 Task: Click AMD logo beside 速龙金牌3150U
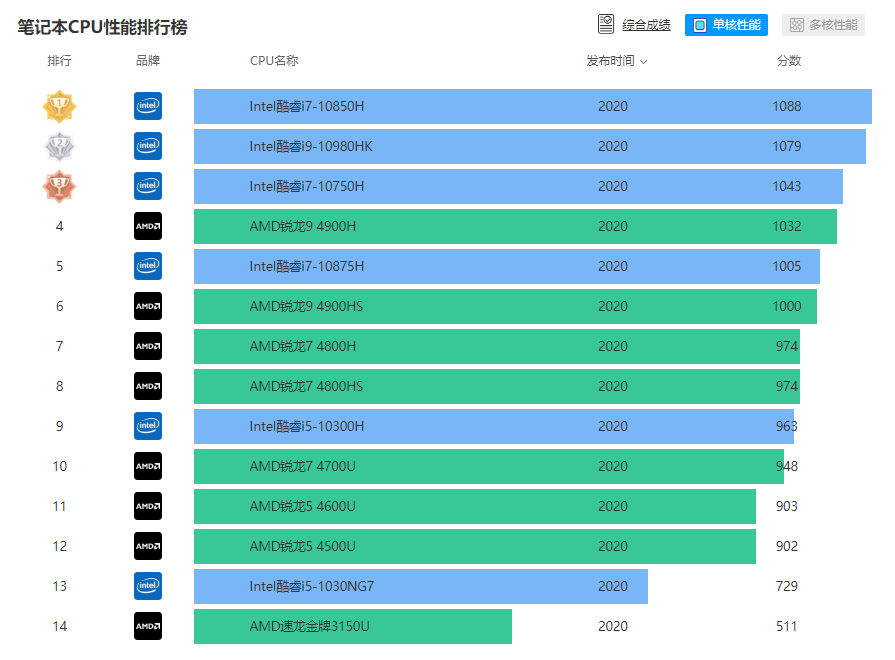pyautogui.click(x=148, y=626)
